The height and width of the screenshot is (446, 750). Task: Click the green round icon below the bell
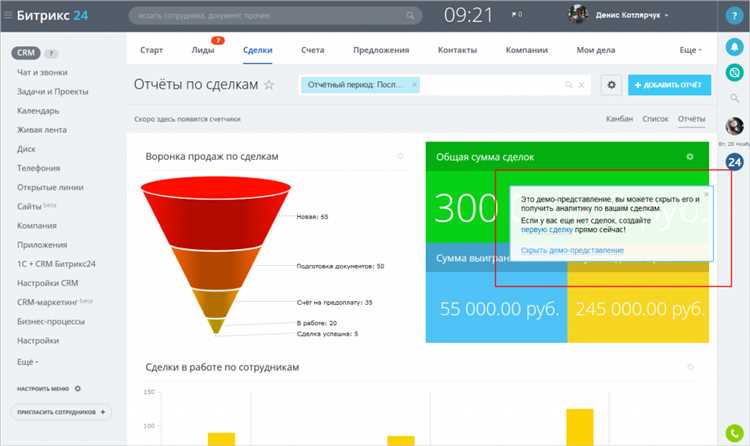734,73
